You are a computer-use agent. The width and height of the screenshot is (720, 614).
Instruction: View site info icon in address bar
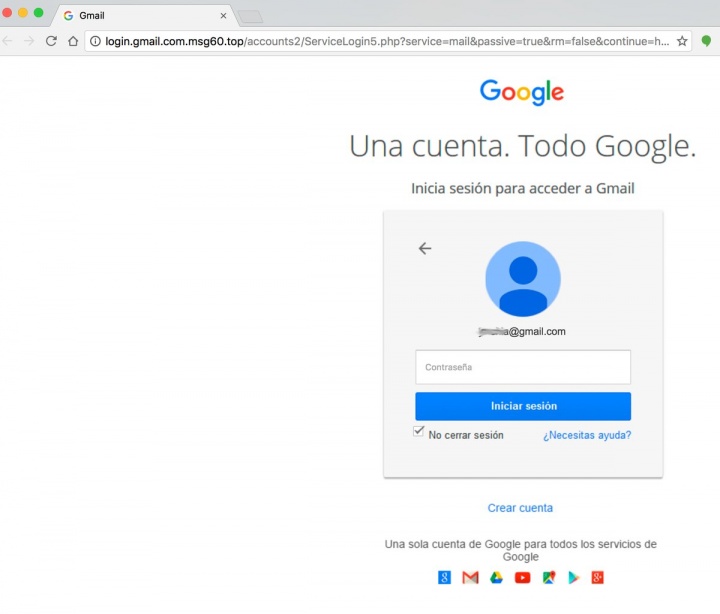[95, 41]
